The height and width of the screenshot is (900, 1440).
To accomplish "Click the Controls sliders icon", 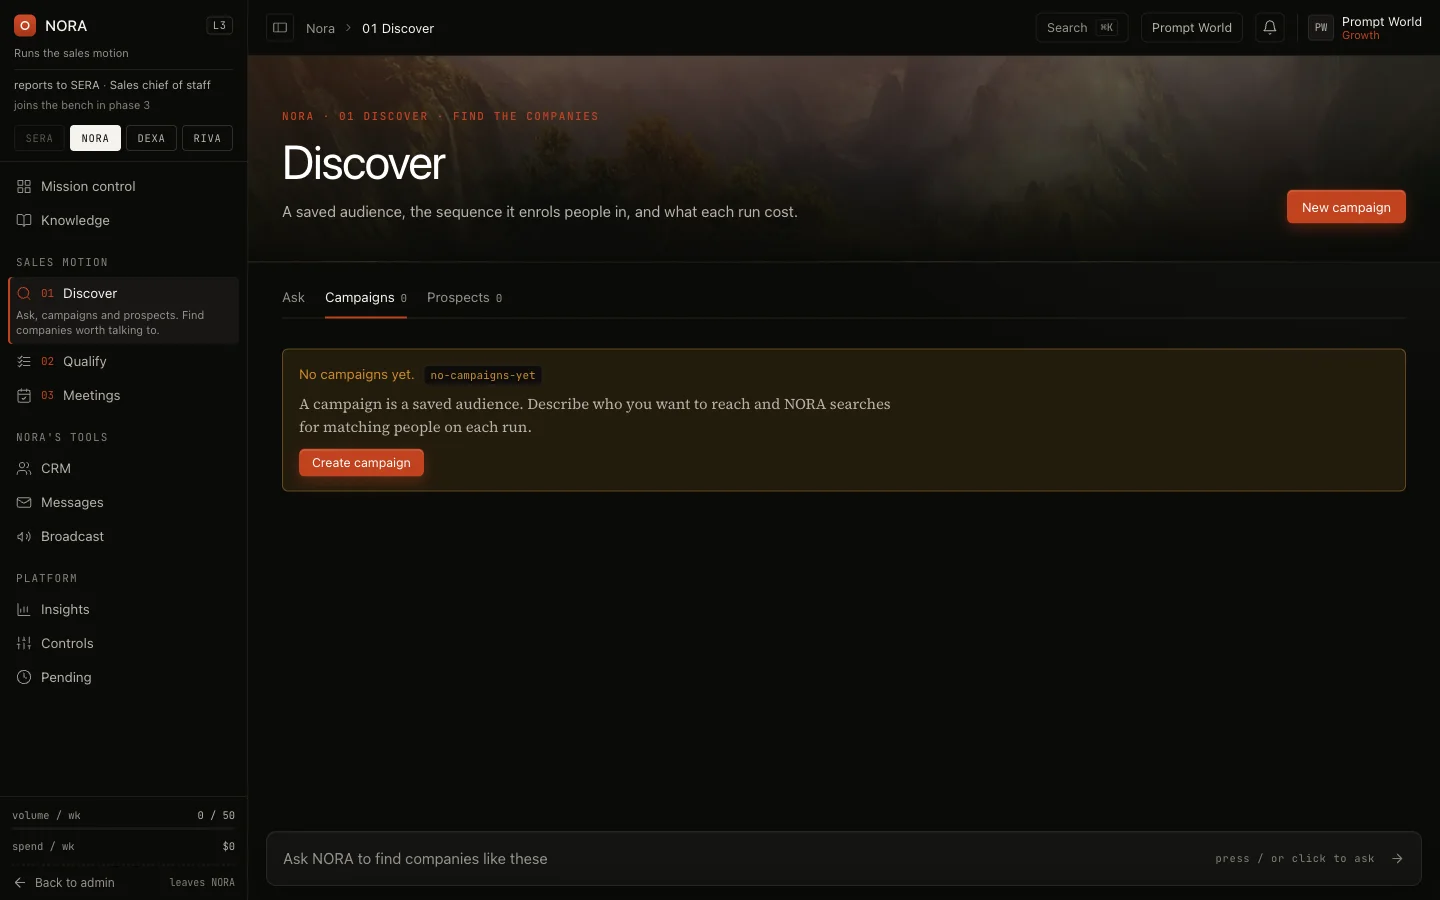I will pos(24,643).
